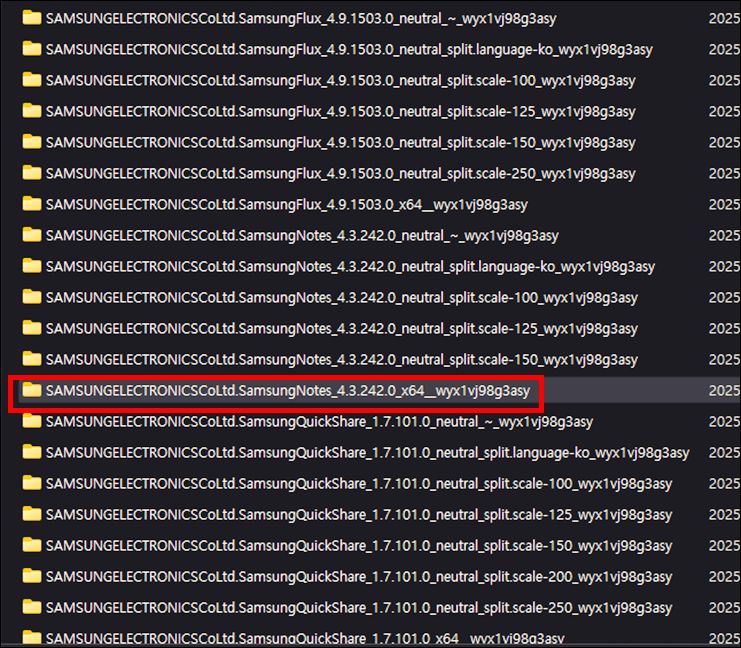Image resolution: width=741 pixels, height=648 pixels.
Task: Select SamsungFlux split.scale-250 folder name
Action: tap(341, 174)
